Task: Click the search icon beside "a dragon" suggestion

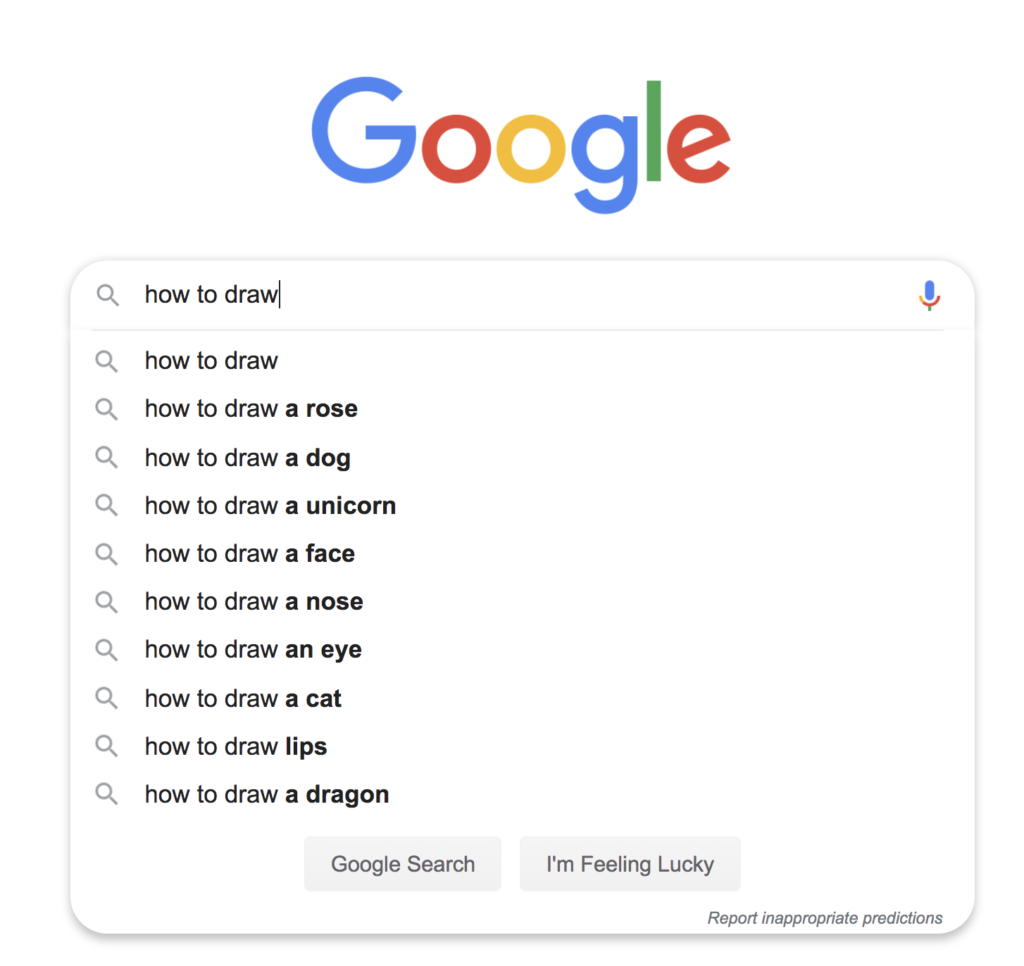Action: coord(107,795)
